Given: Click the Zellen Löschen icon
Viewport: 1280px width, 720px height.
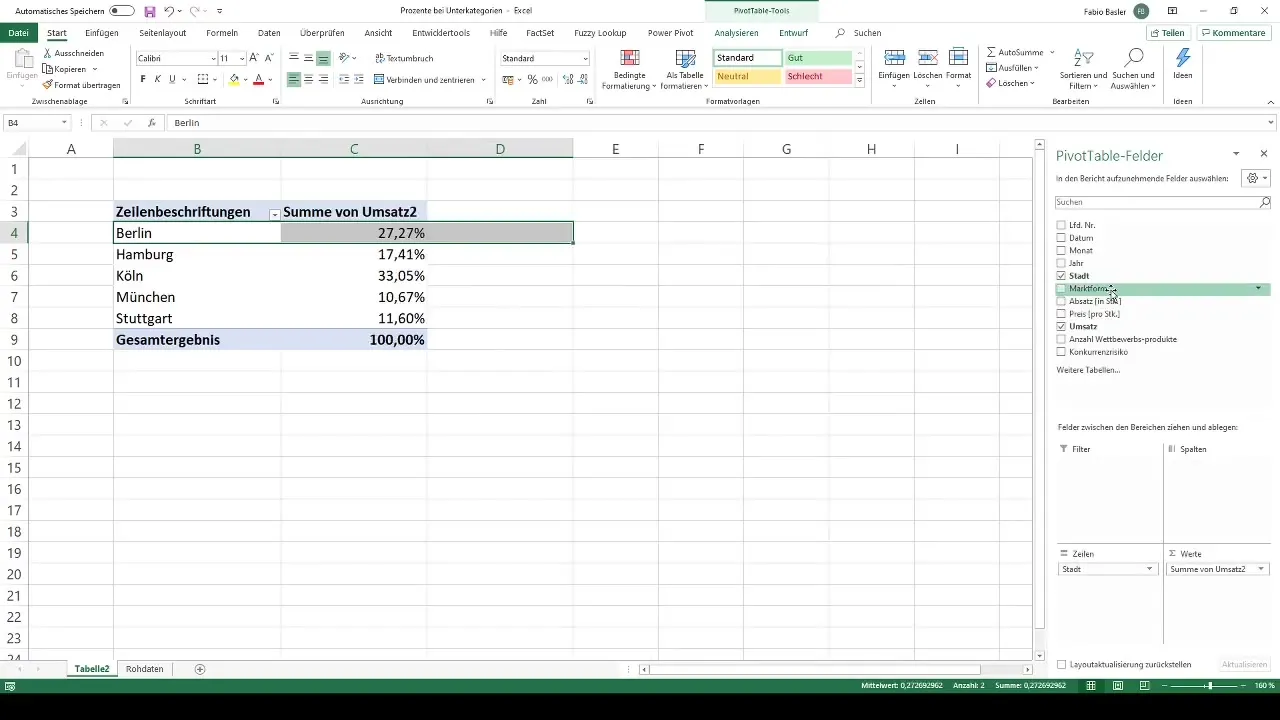Looking at the screenshot, I should tap(927, 57).
